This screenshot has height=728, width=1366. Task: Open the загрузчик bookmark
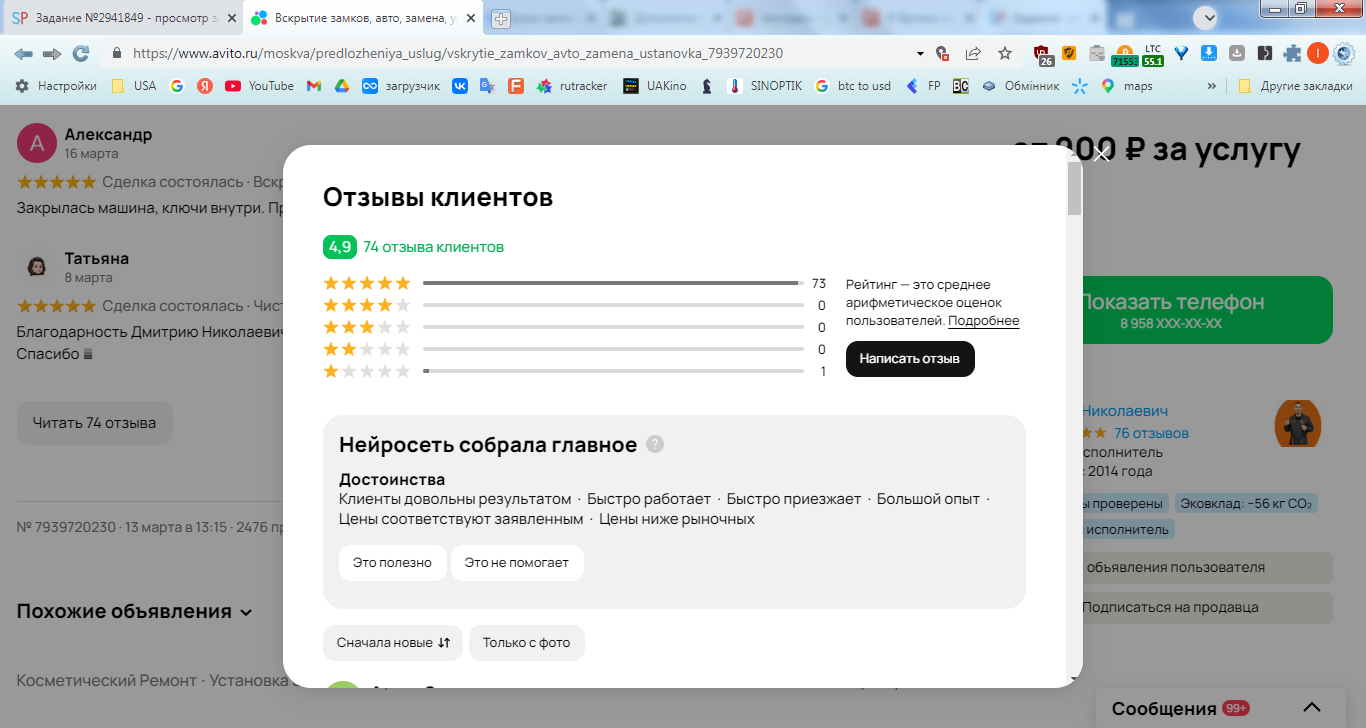400,86
